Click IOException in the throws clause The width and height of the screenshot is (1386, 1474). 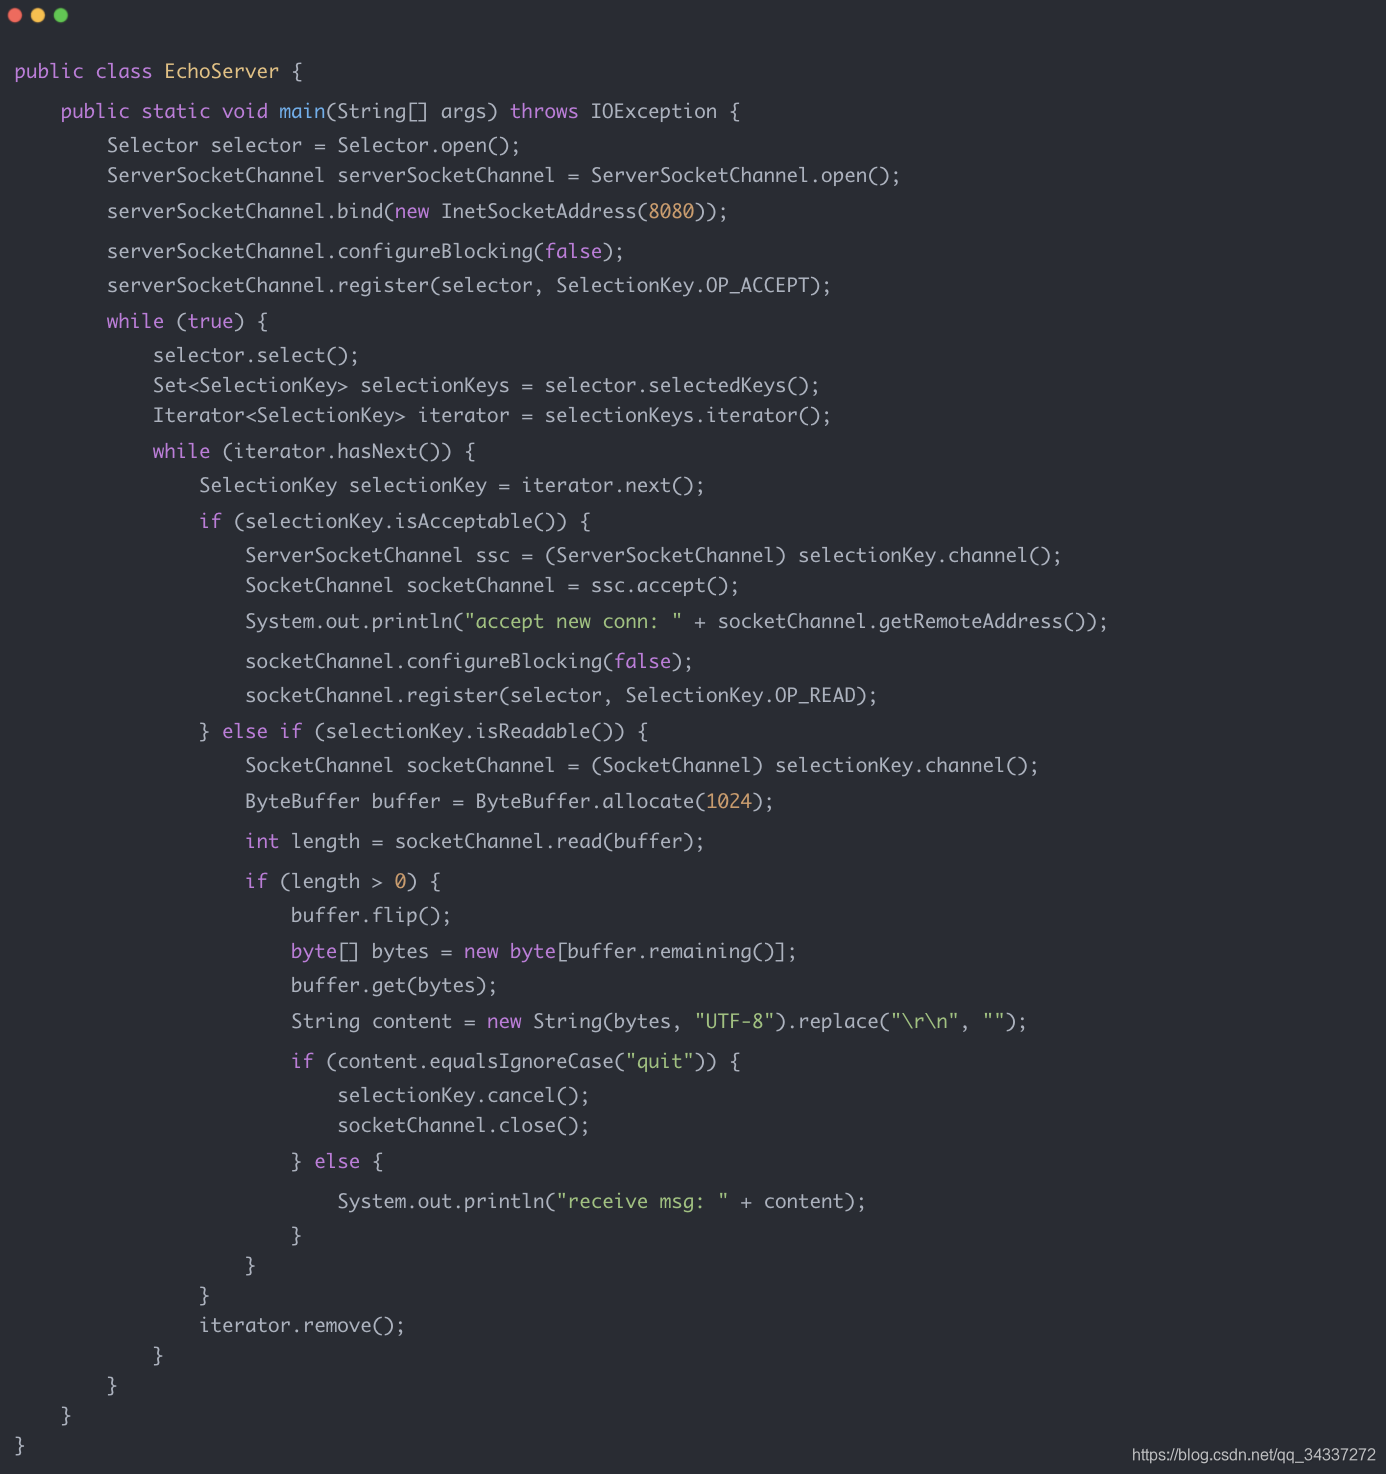pos(654,111)
